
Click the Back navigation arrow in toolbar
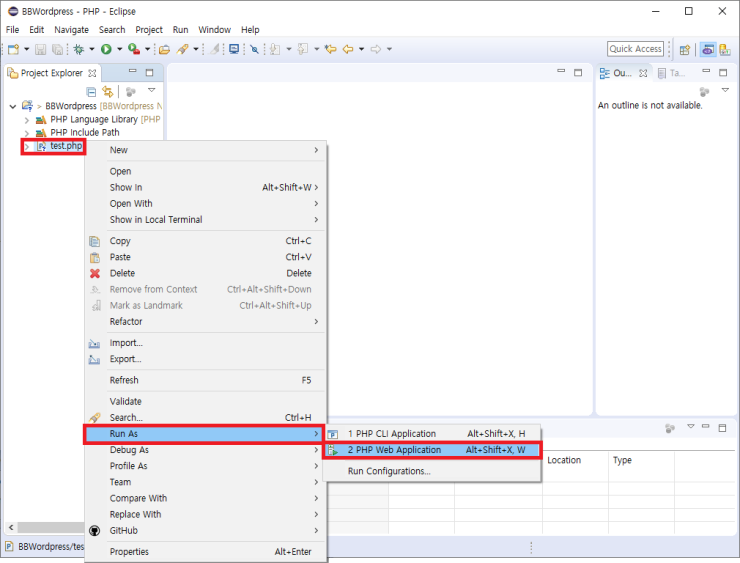347,49
